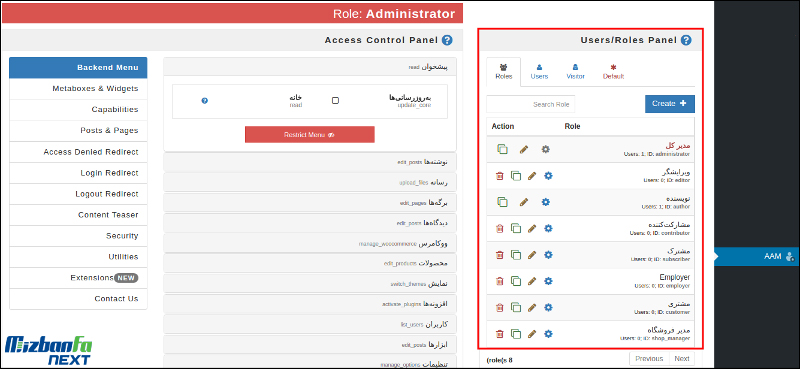Click the help icon in the Home submenu row
Viewport: 800px width, 369px height.
(205, 101)
